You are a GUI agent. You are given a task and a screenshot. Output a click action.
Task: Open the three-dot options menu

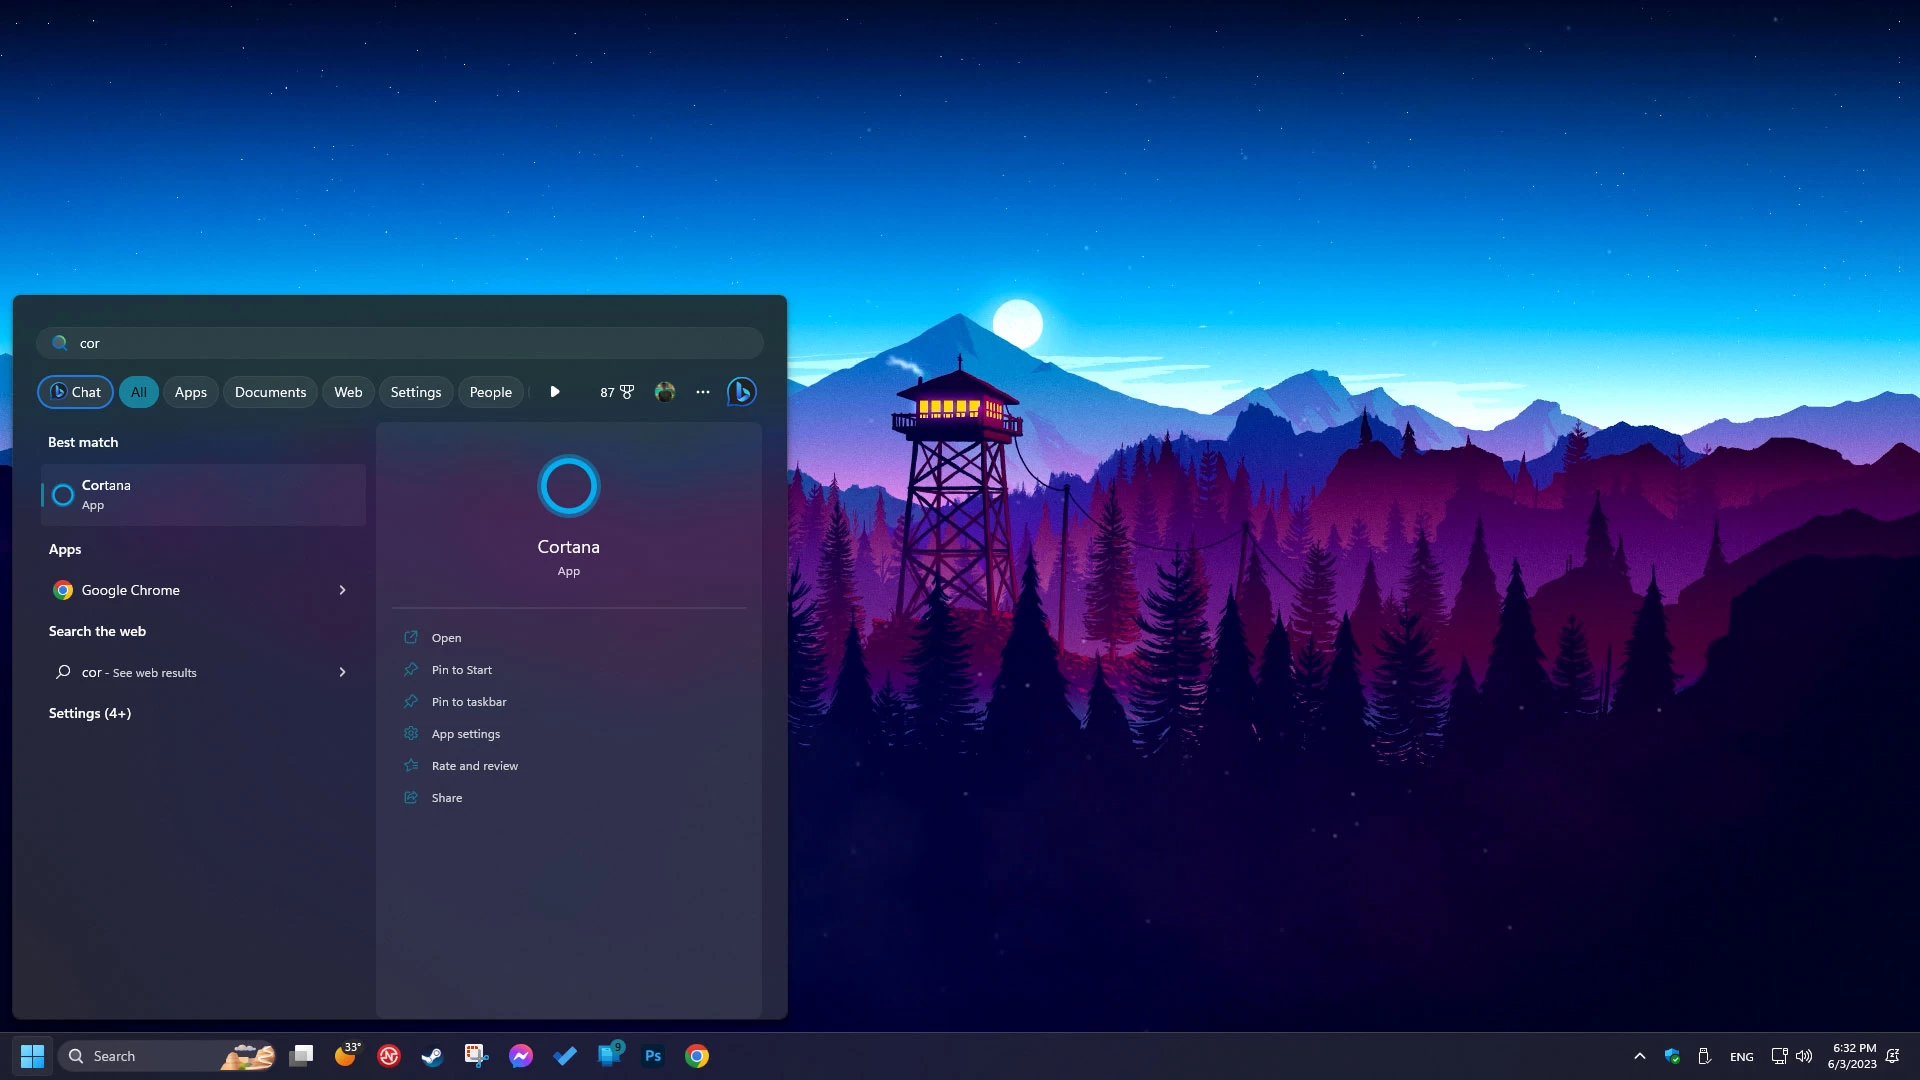coord(703,392)
